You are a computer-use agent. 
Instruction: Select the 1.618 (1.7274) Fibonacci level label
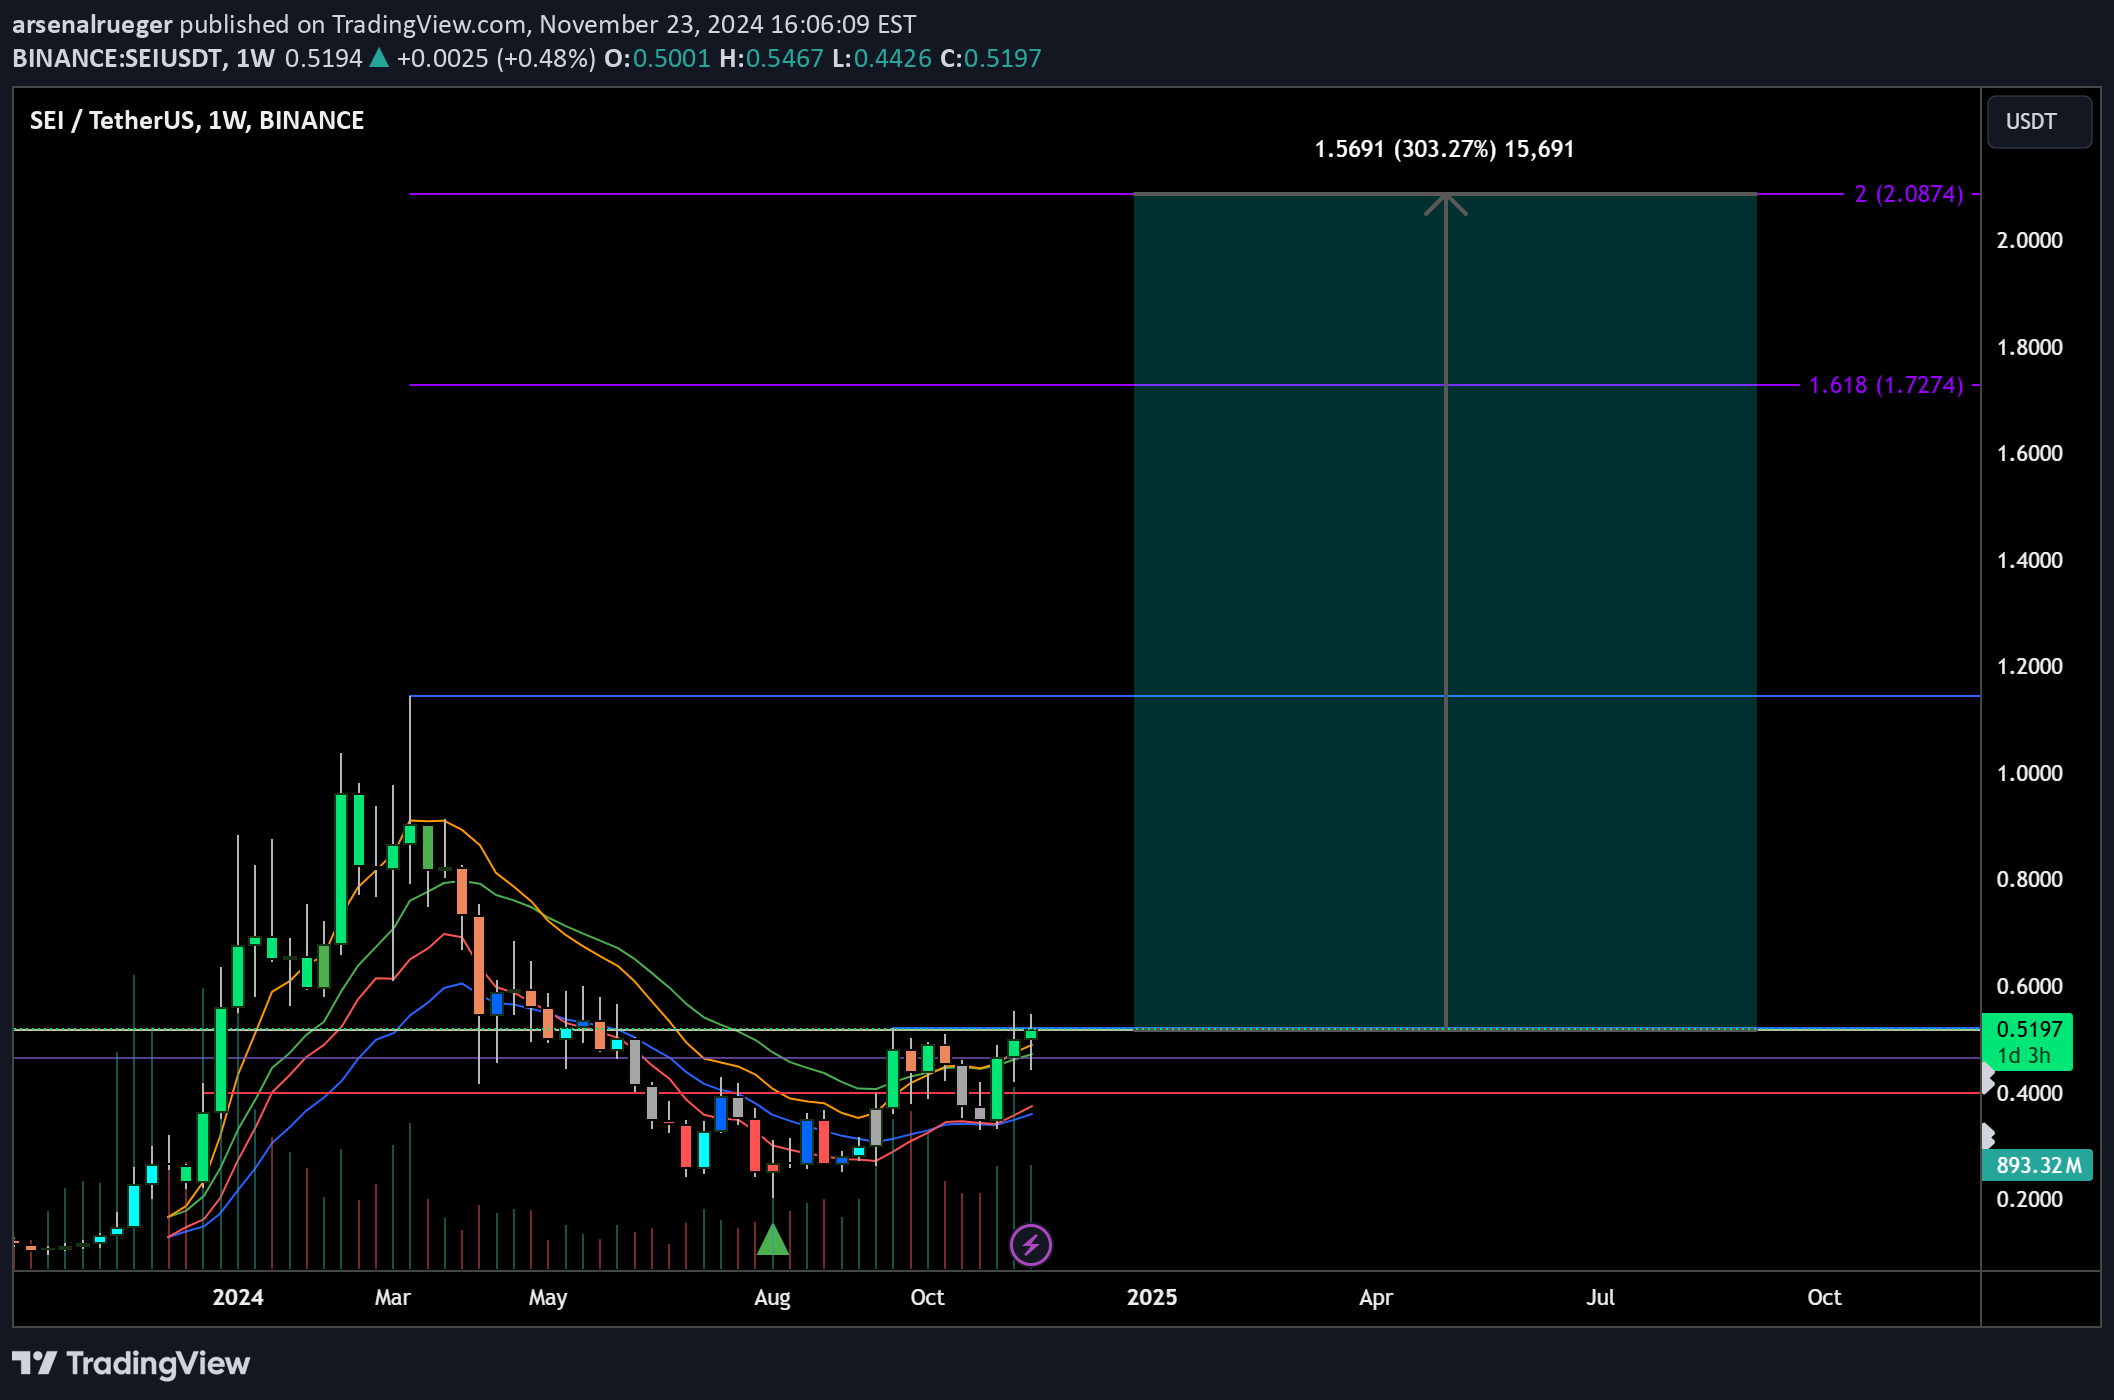[1885, 385]
